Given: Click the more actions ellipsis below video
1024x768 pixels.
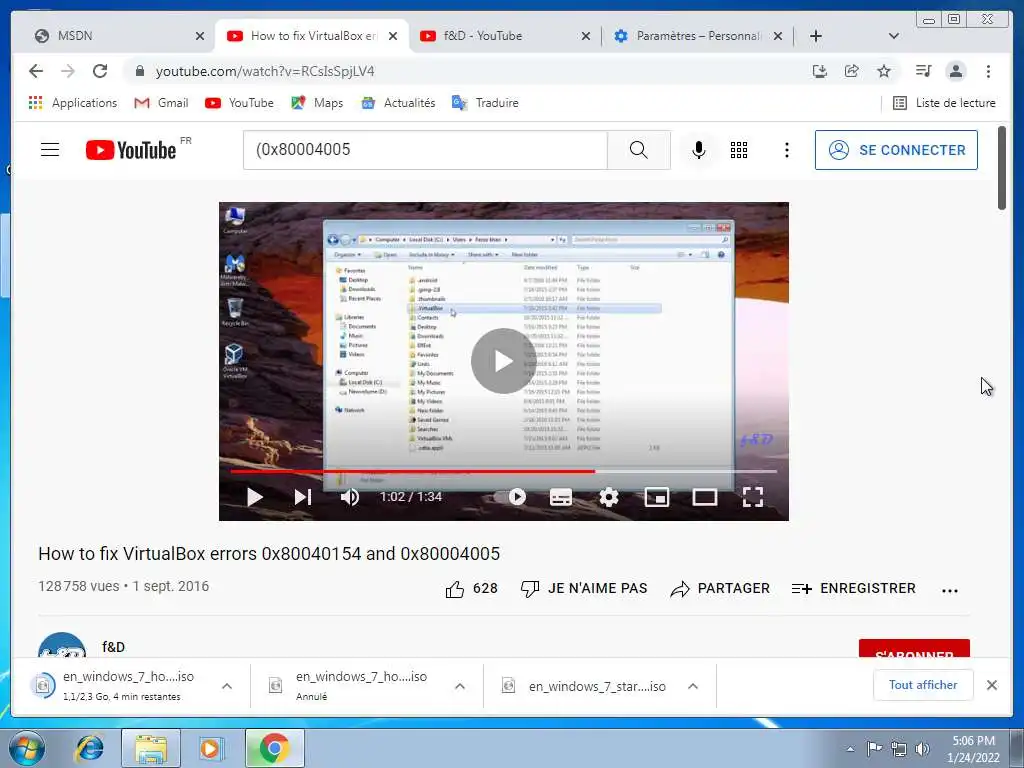Looking at the screenshot, I should [x=950, y=590].
